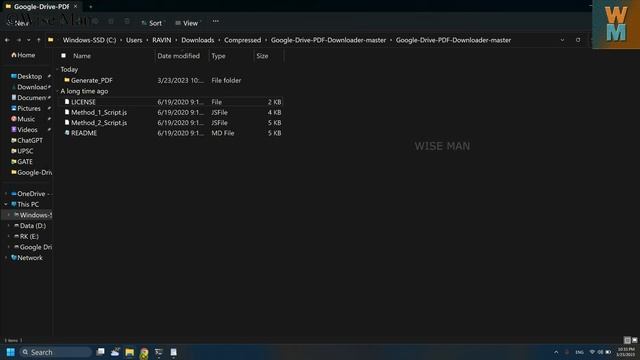Open Pictures in the navigation pane

click(26, 108)
